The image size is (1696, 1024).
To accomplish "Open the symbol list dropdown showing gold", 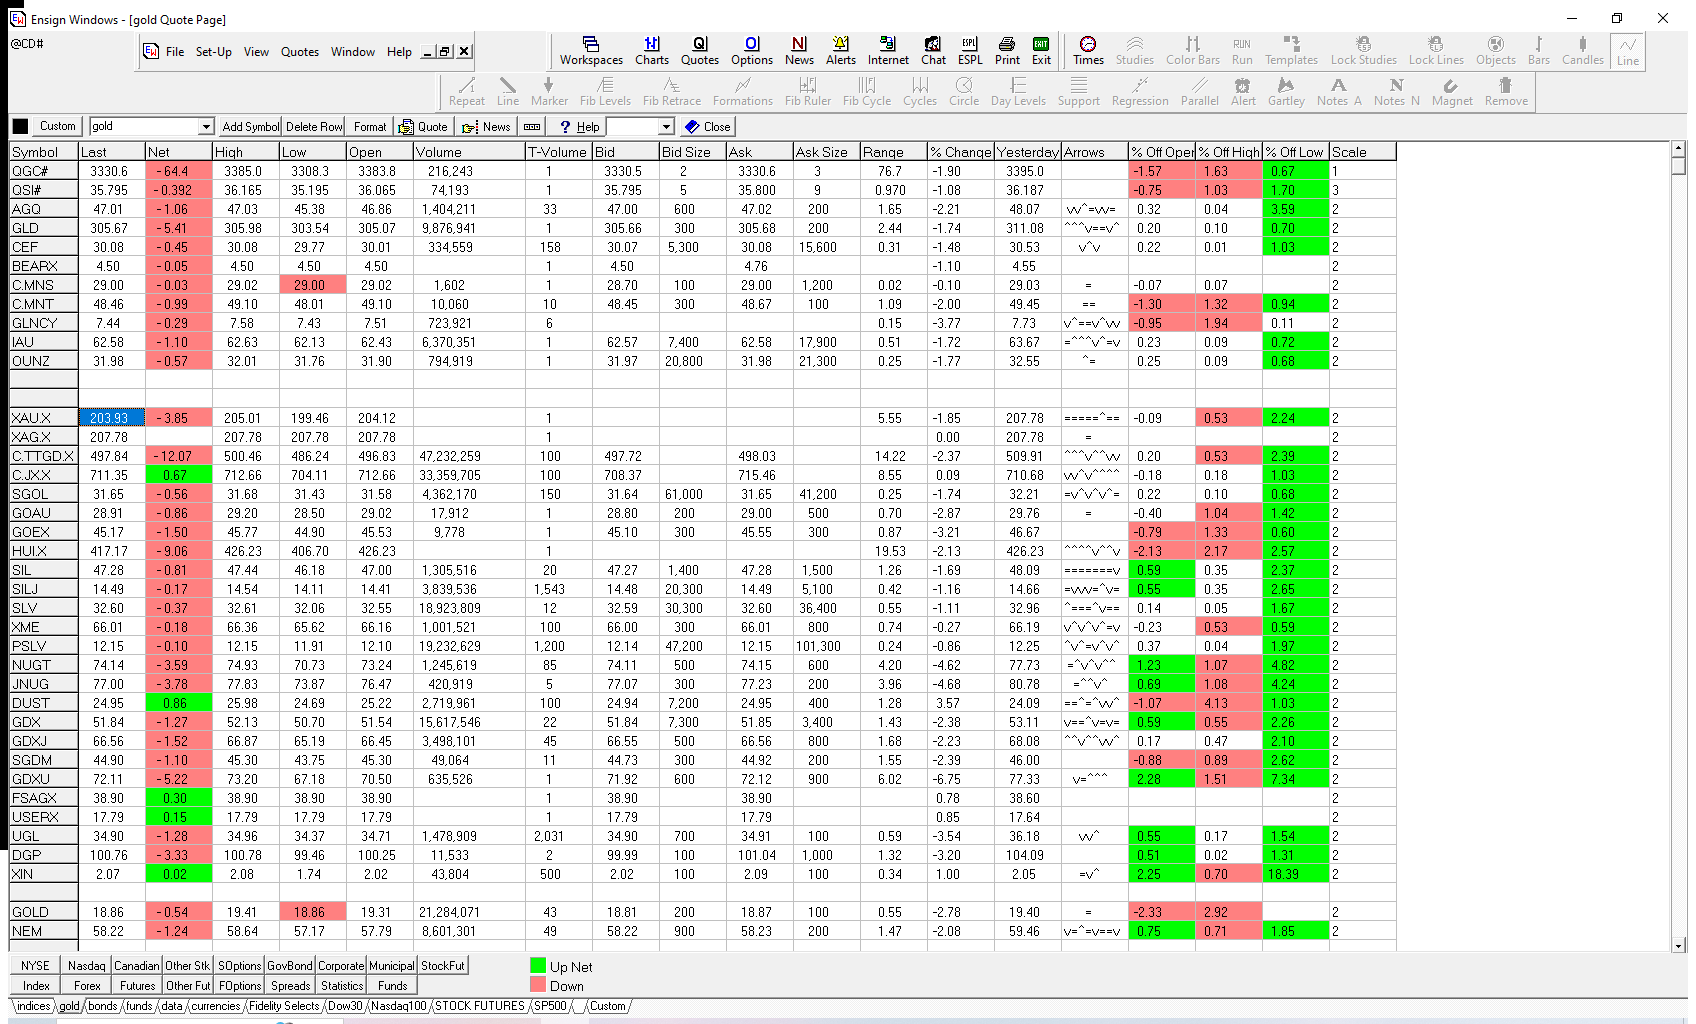I will pyautogui.click(x=206, y=127).
